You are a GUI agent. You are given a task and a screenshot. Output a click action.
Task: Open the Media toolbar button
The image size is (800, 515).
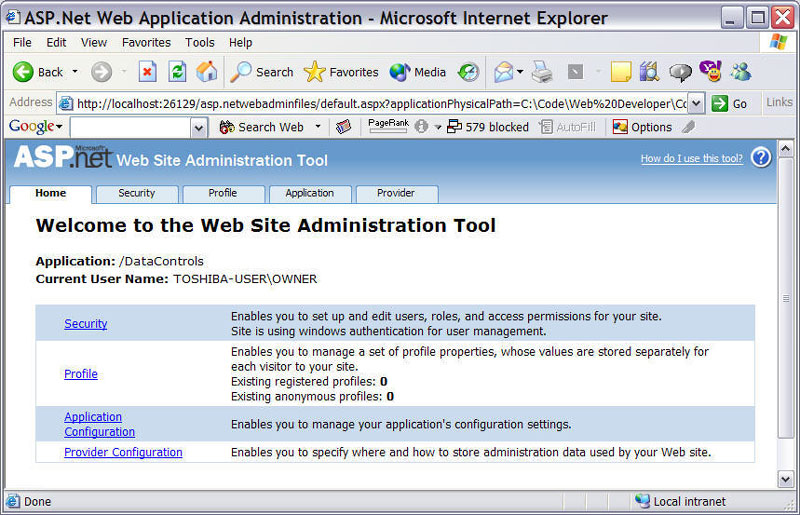pyautogui.click(x=418, y=72)
